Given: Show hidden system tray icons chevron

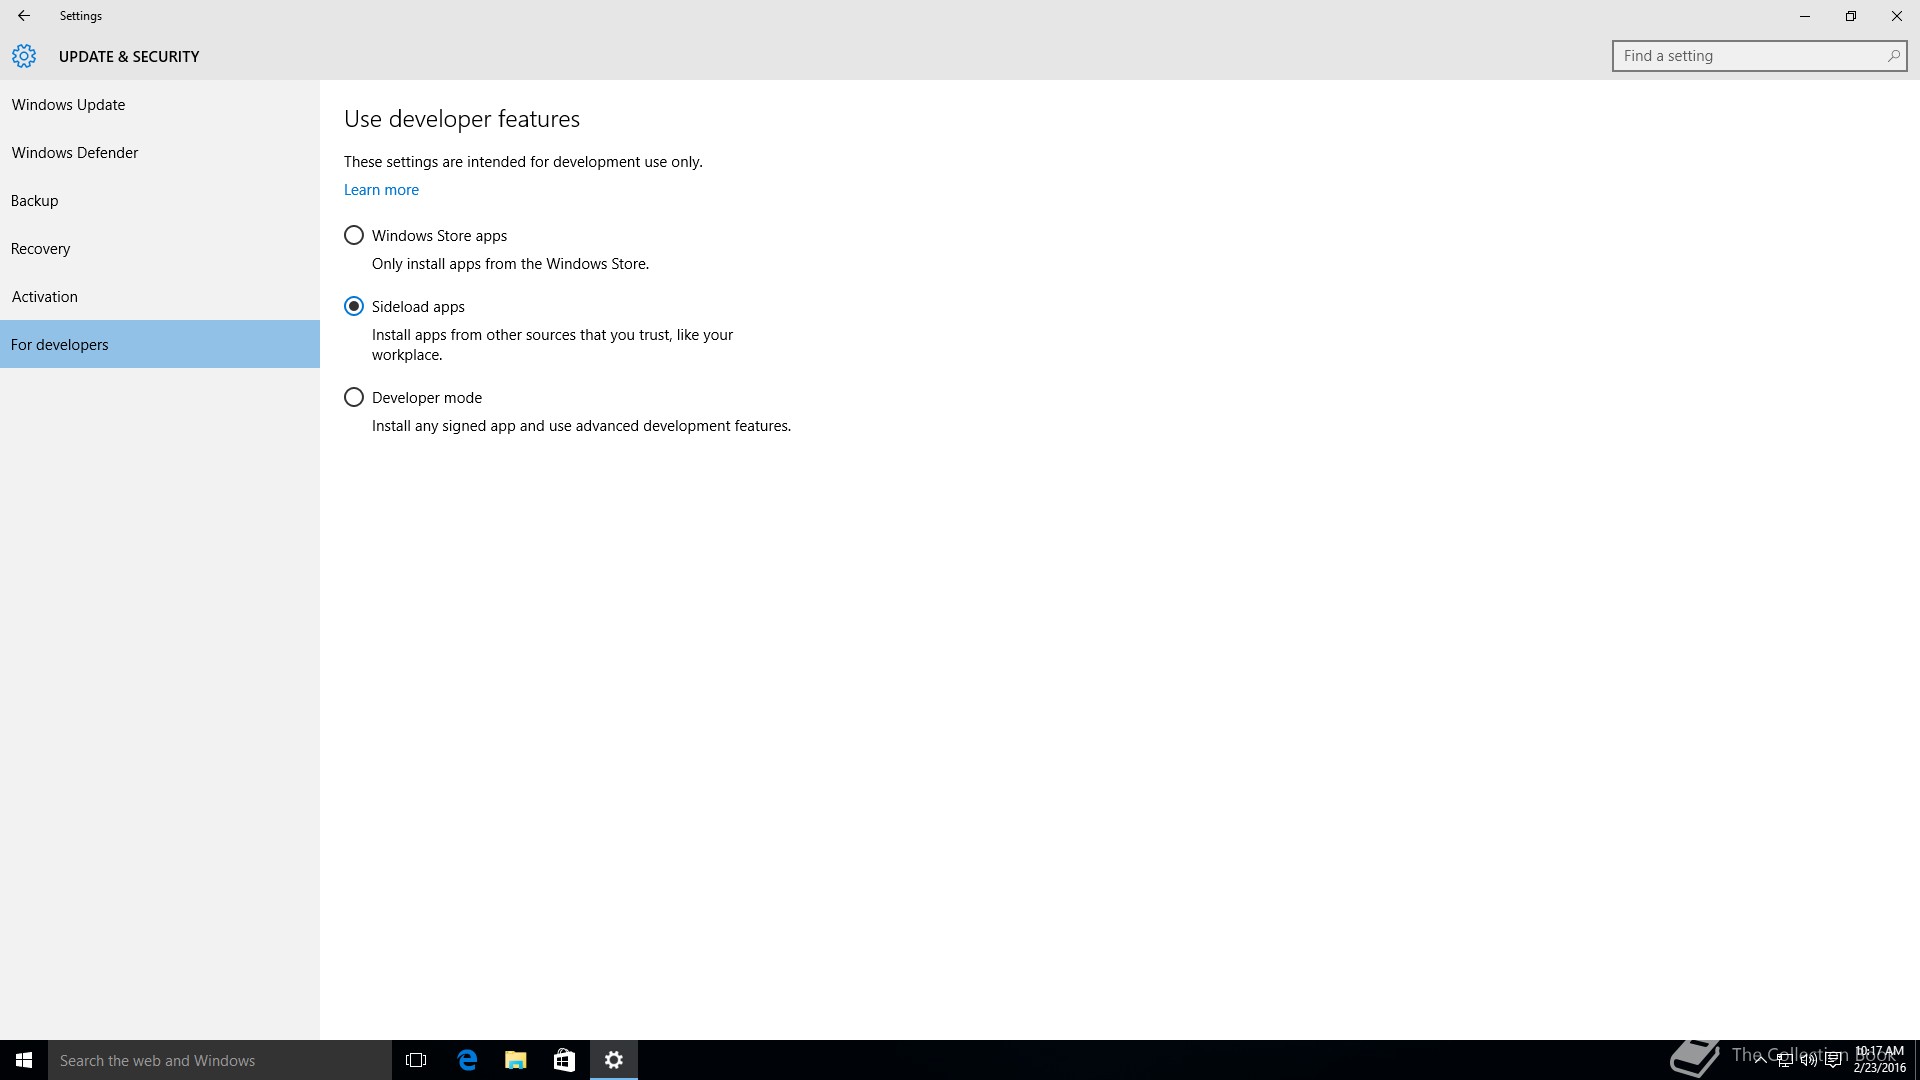Looking at the screenshot, I should (1760, 1060).
